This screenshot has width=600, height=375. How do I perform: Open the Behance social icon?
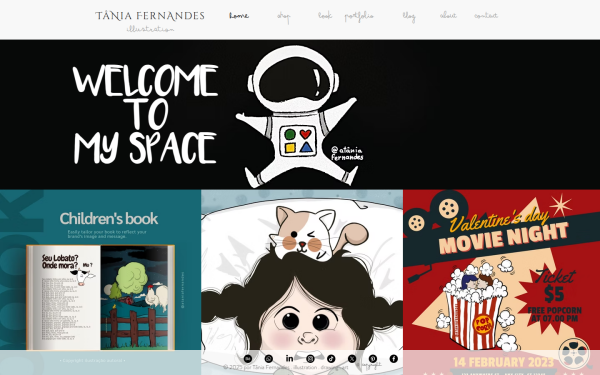click(248, 359)
